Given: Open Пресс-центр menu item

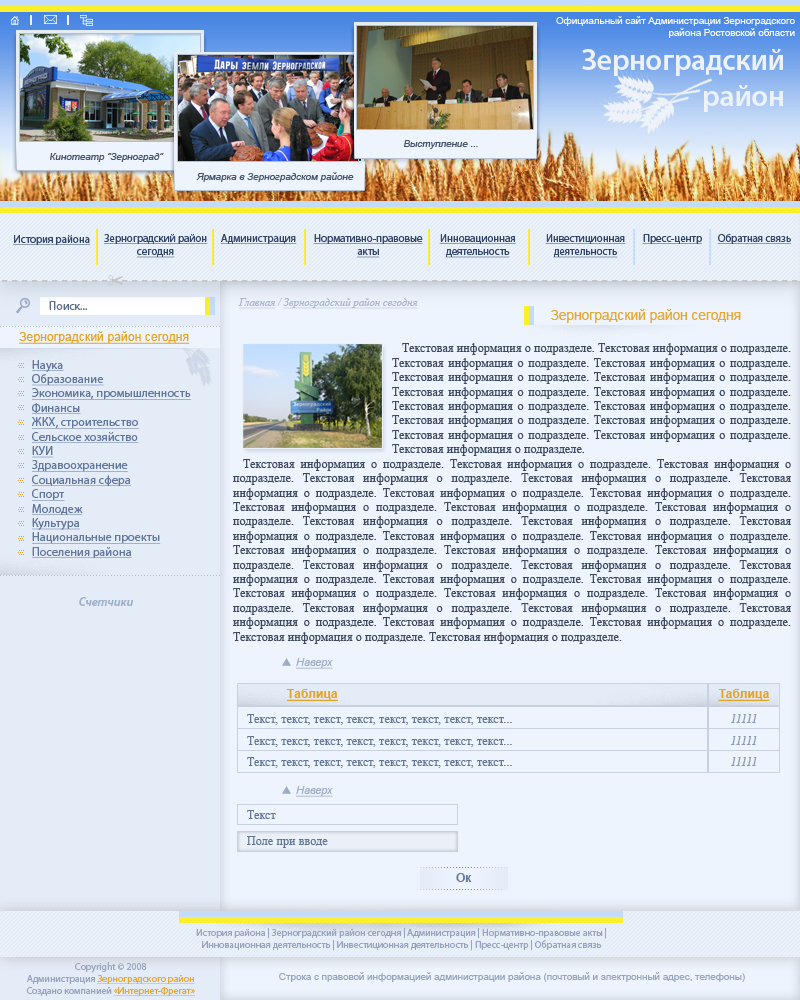Looking at the screenshot, I should click(x=672, y=239).
